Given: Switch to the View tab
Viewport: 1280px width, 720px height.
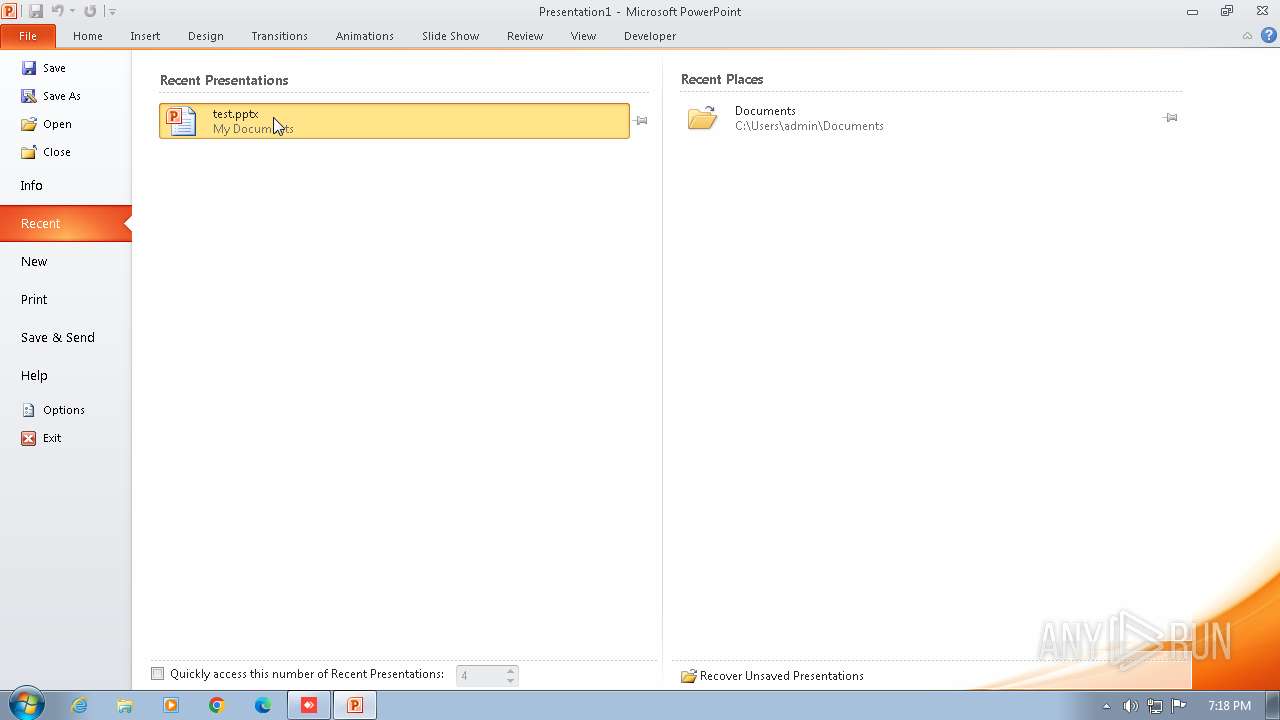Looking at the screenshot, I should 583,36.
